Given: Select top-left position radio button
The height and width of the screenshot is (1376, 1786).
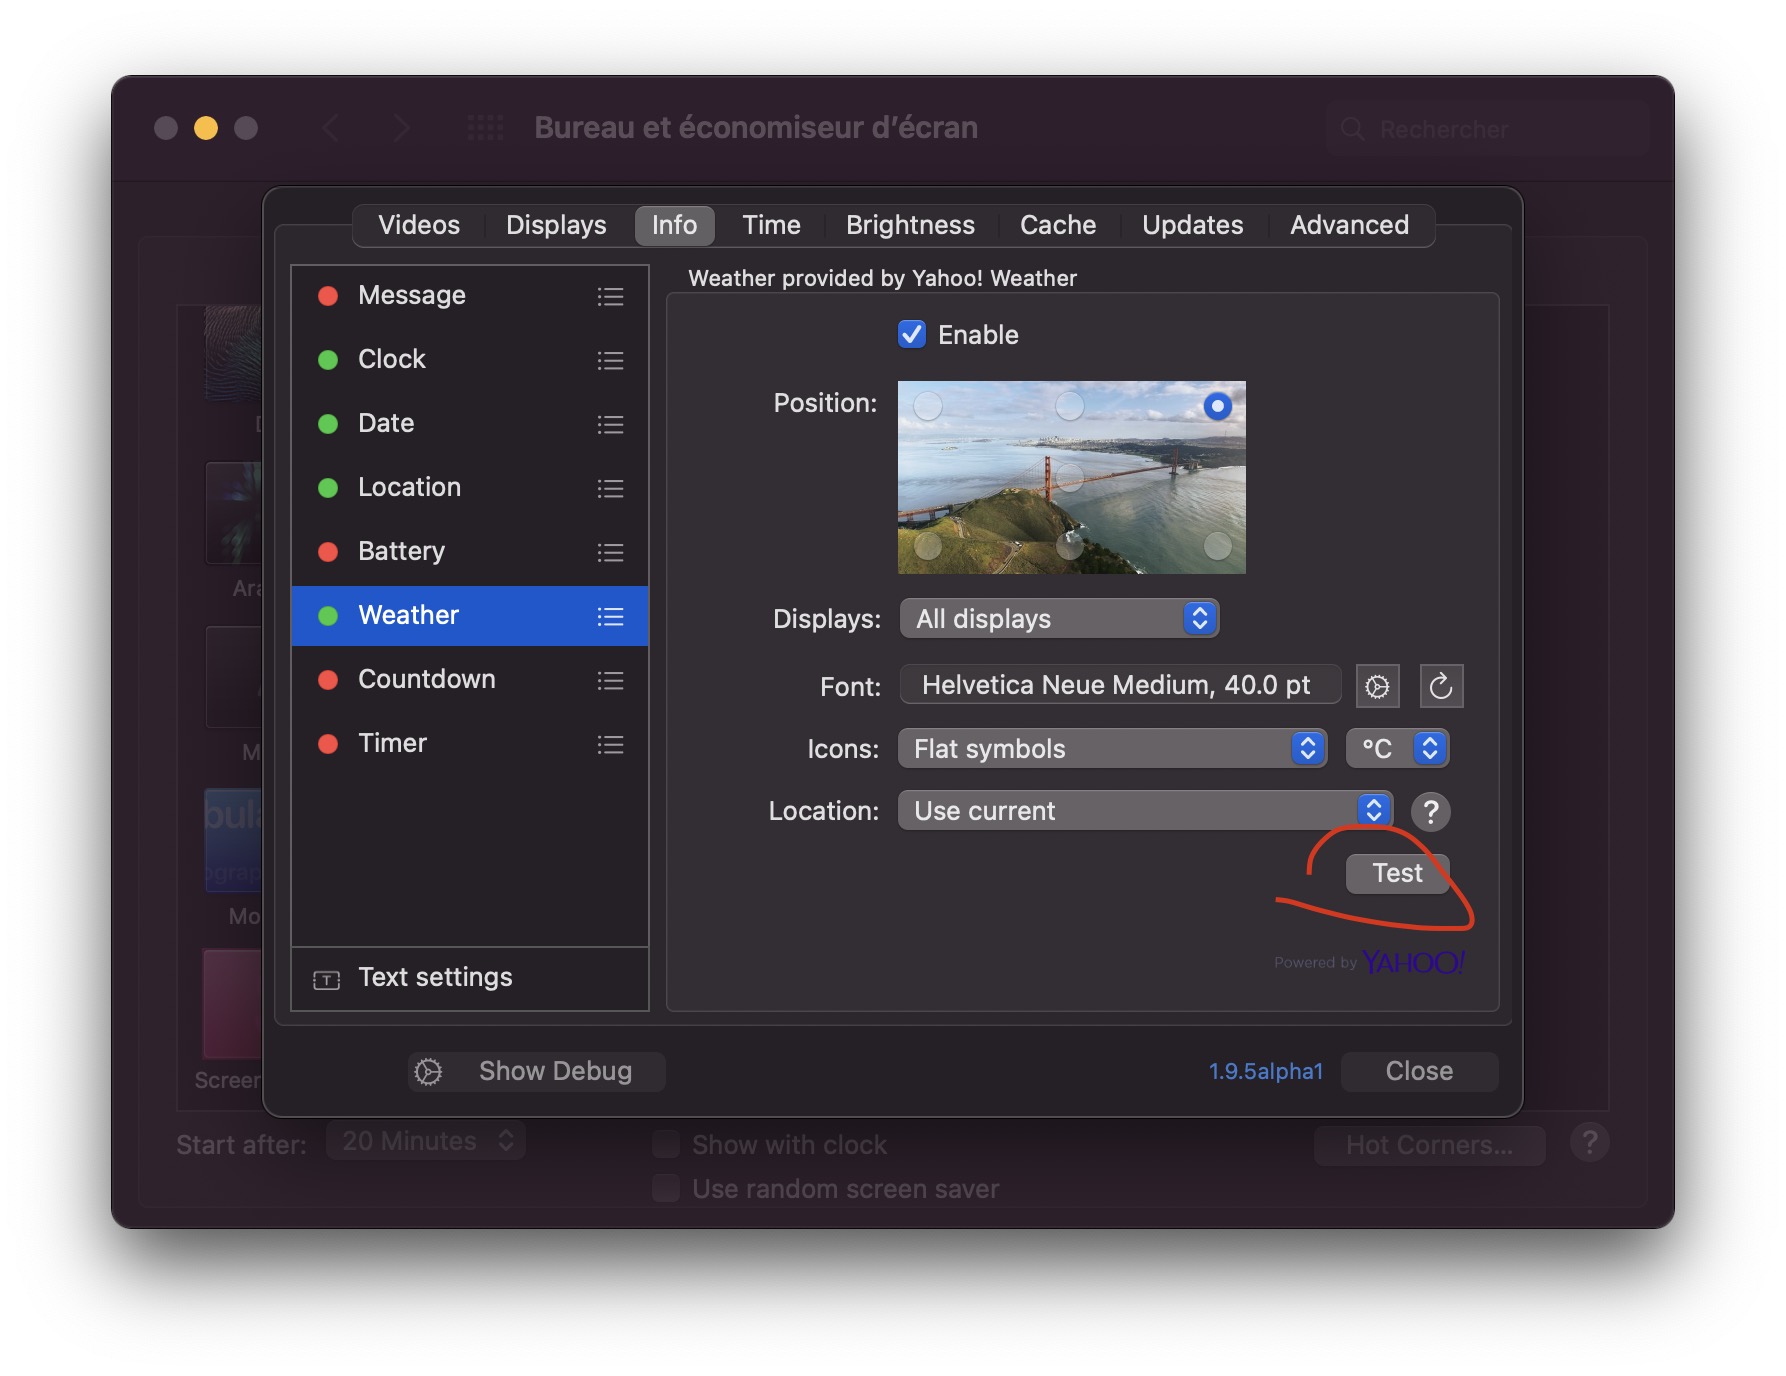Looking at the screenshot, I should click(x=928, y=406).
